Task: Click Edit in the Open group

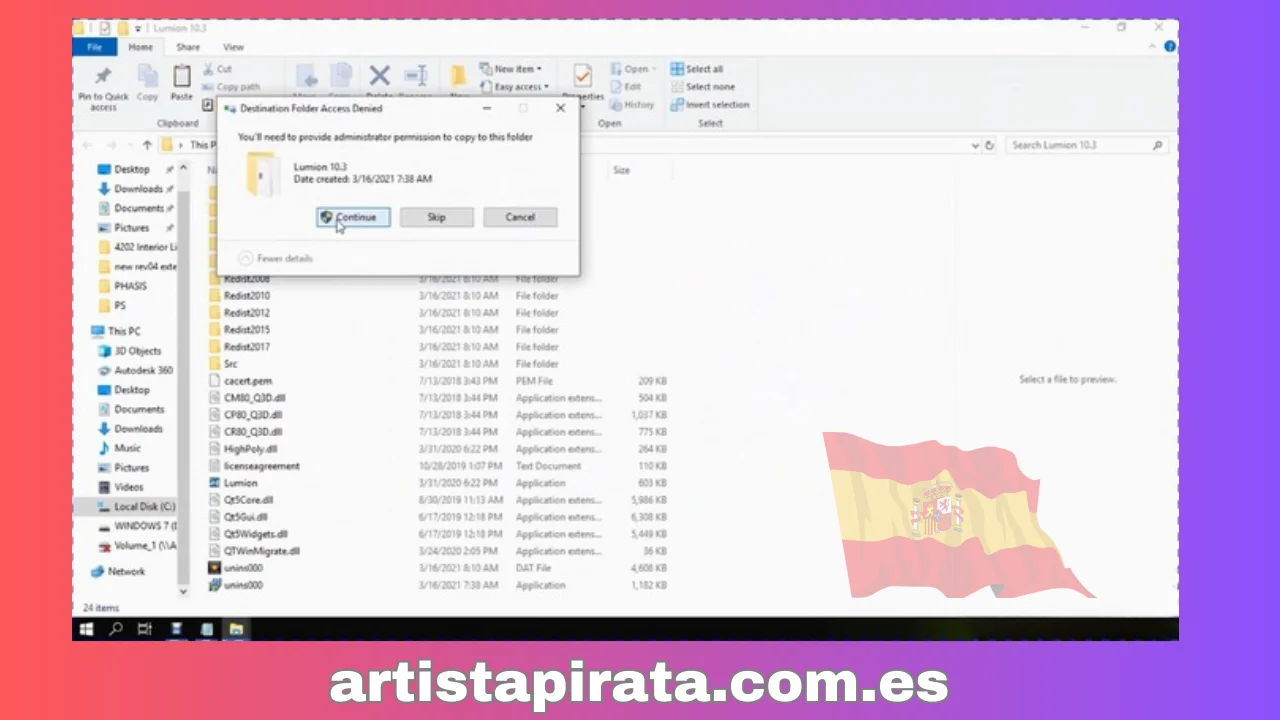Action: click(625, 87)
